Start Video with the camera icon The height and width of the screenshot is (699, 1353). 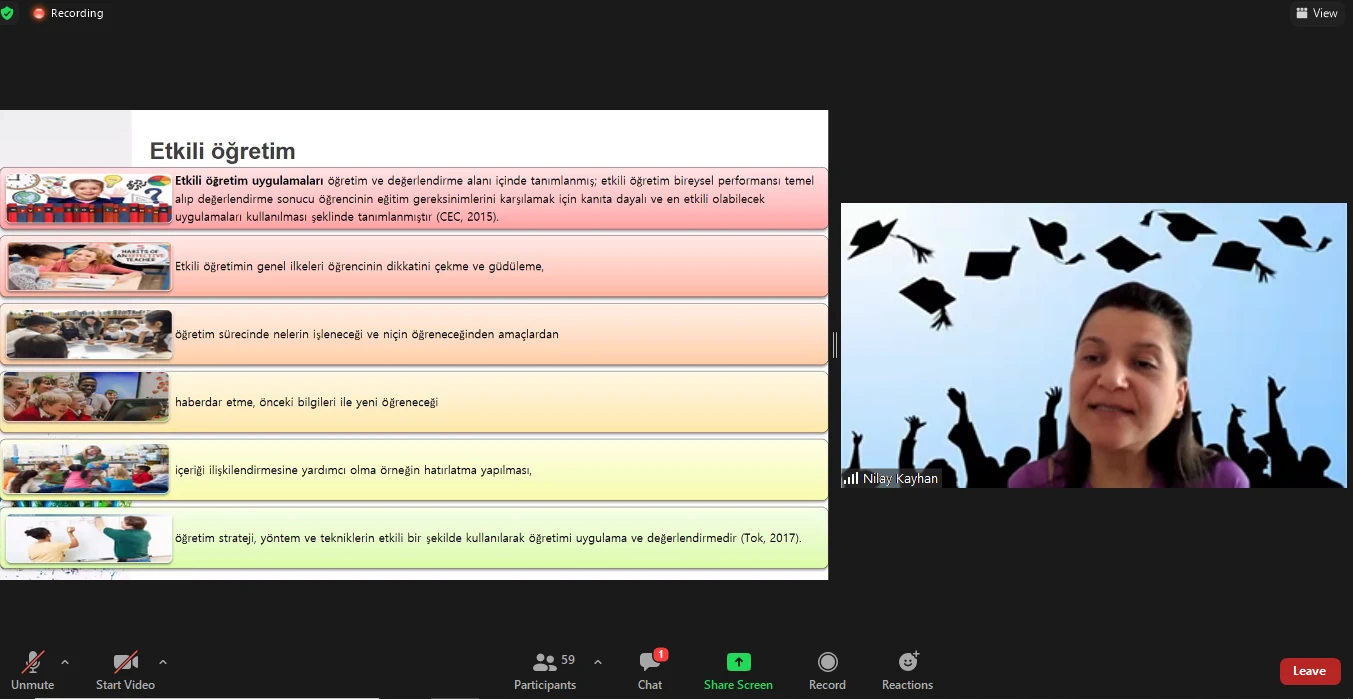click(125, 670)
